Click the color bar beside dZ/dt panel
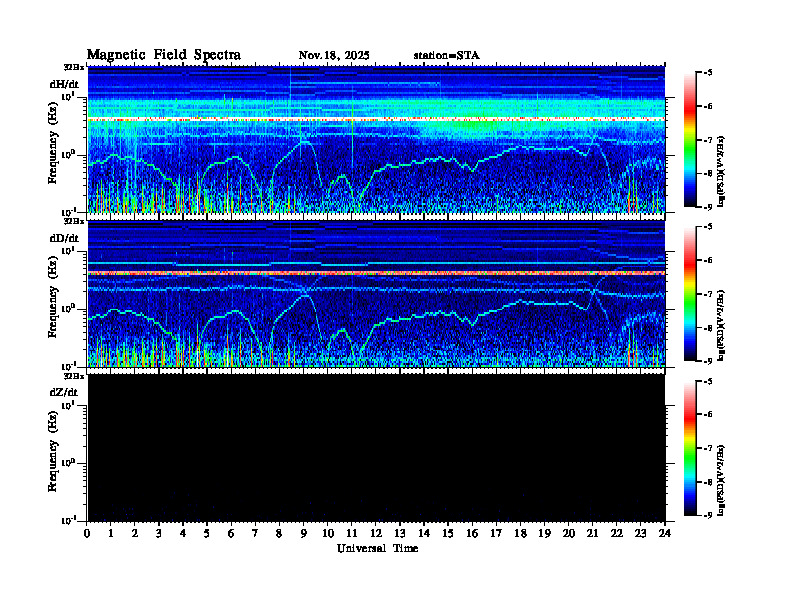Viewport: 792px width, 612px height. click(x=690, y=448)
